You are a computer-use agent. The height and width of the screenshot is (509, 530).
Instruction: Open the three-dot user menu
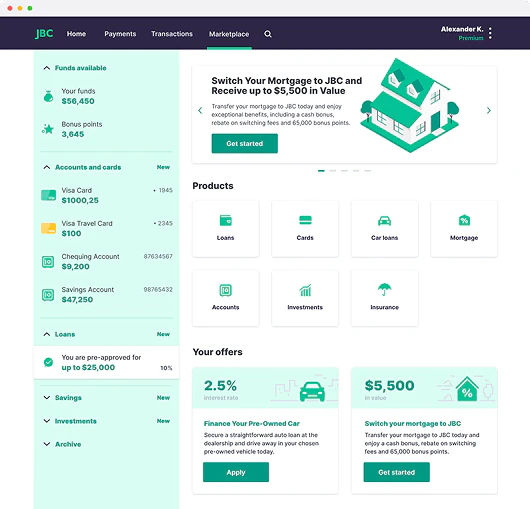click(x=490, y=33)
